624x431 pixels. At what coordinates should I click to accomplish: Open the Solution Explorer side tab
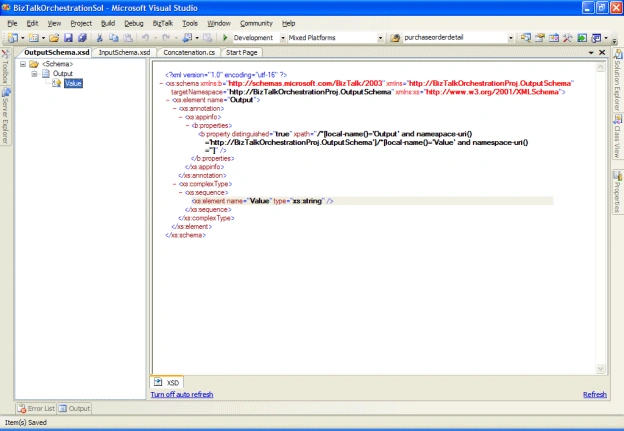click(618, 80)
